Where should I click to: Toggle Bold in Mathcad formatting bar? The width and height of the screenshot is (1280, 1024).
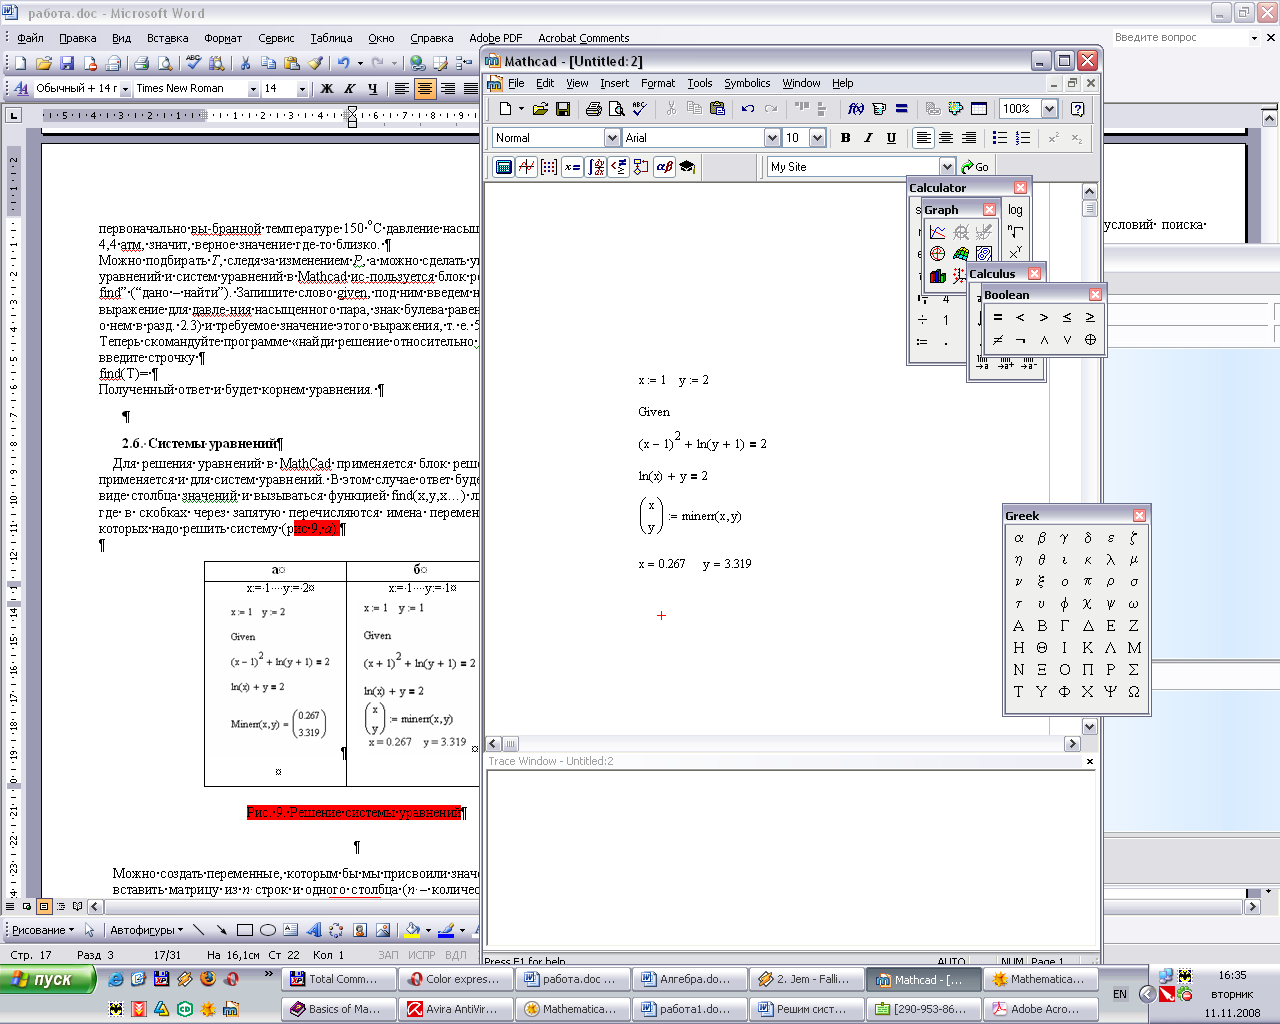pos(846,138)
